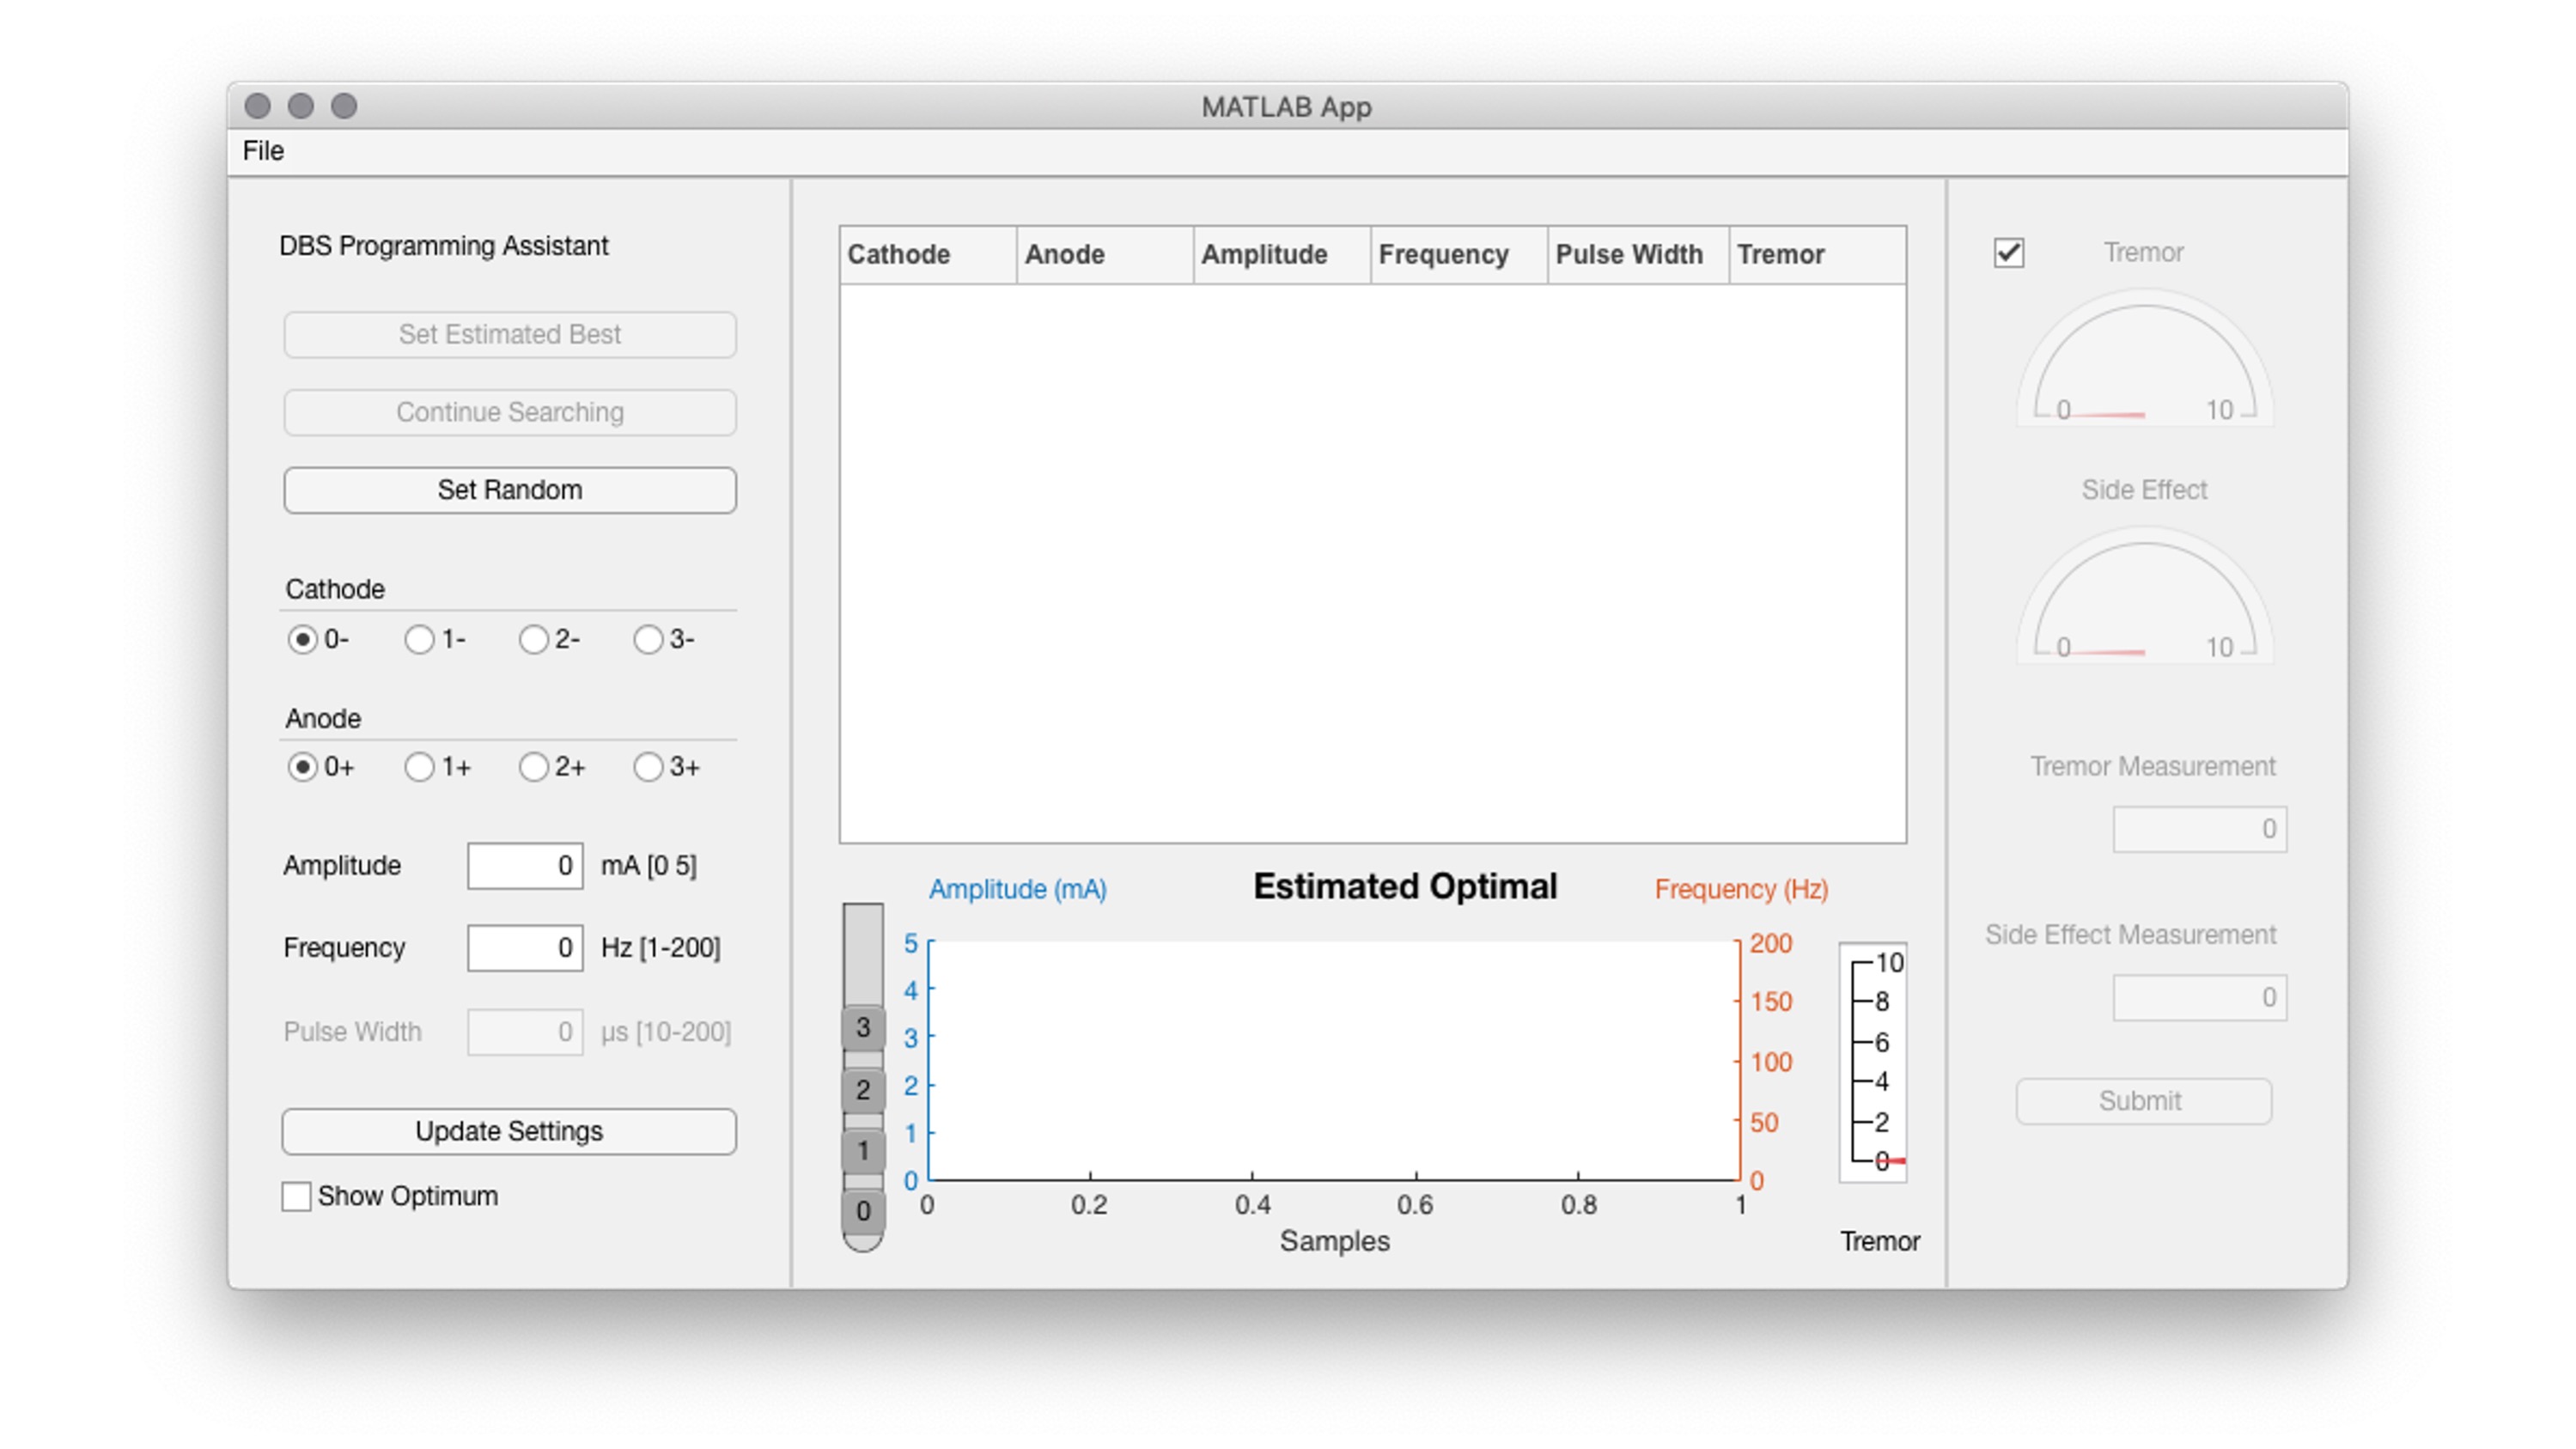Open the File menu
Screen dimensions: 2576x1449
[262, 151]
